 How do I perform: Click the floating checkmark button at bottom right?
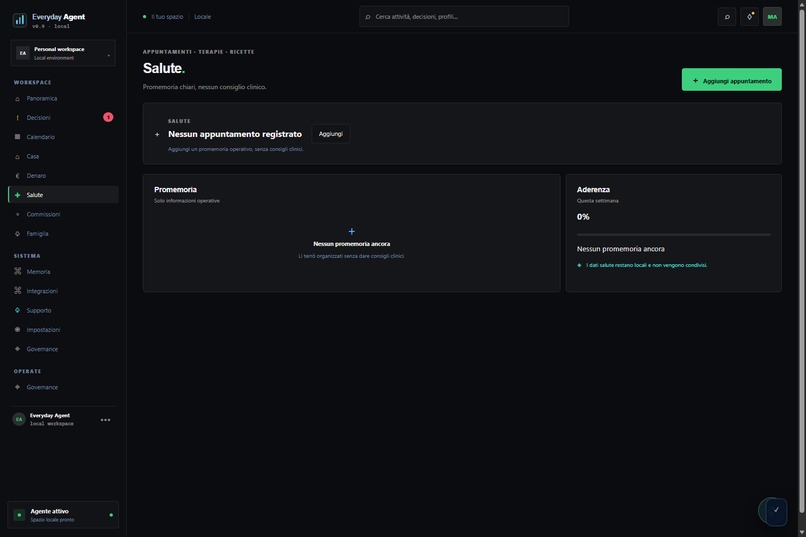pos(775,511)
